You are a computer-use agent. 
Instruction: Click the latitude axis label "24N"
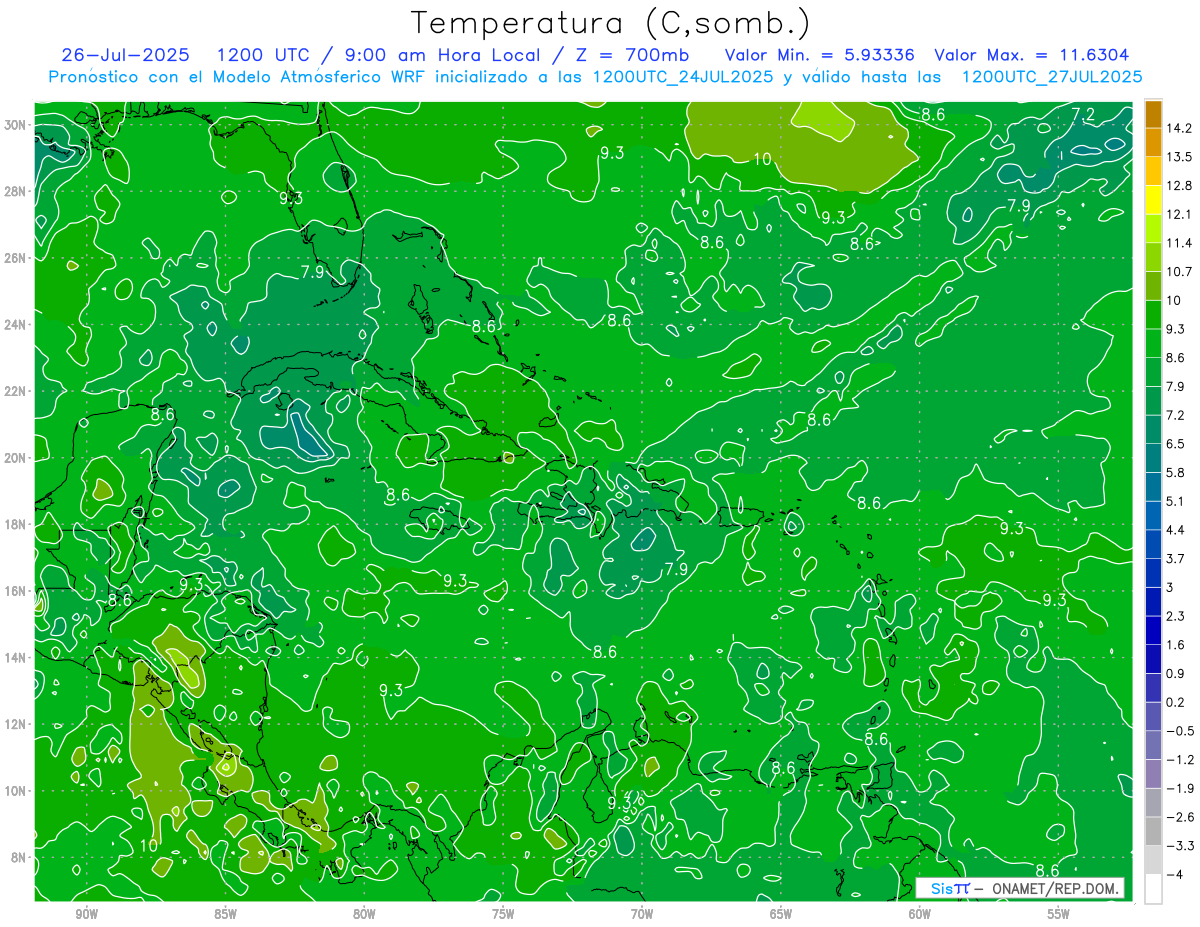pyautogui.click(x=16, y=324)
